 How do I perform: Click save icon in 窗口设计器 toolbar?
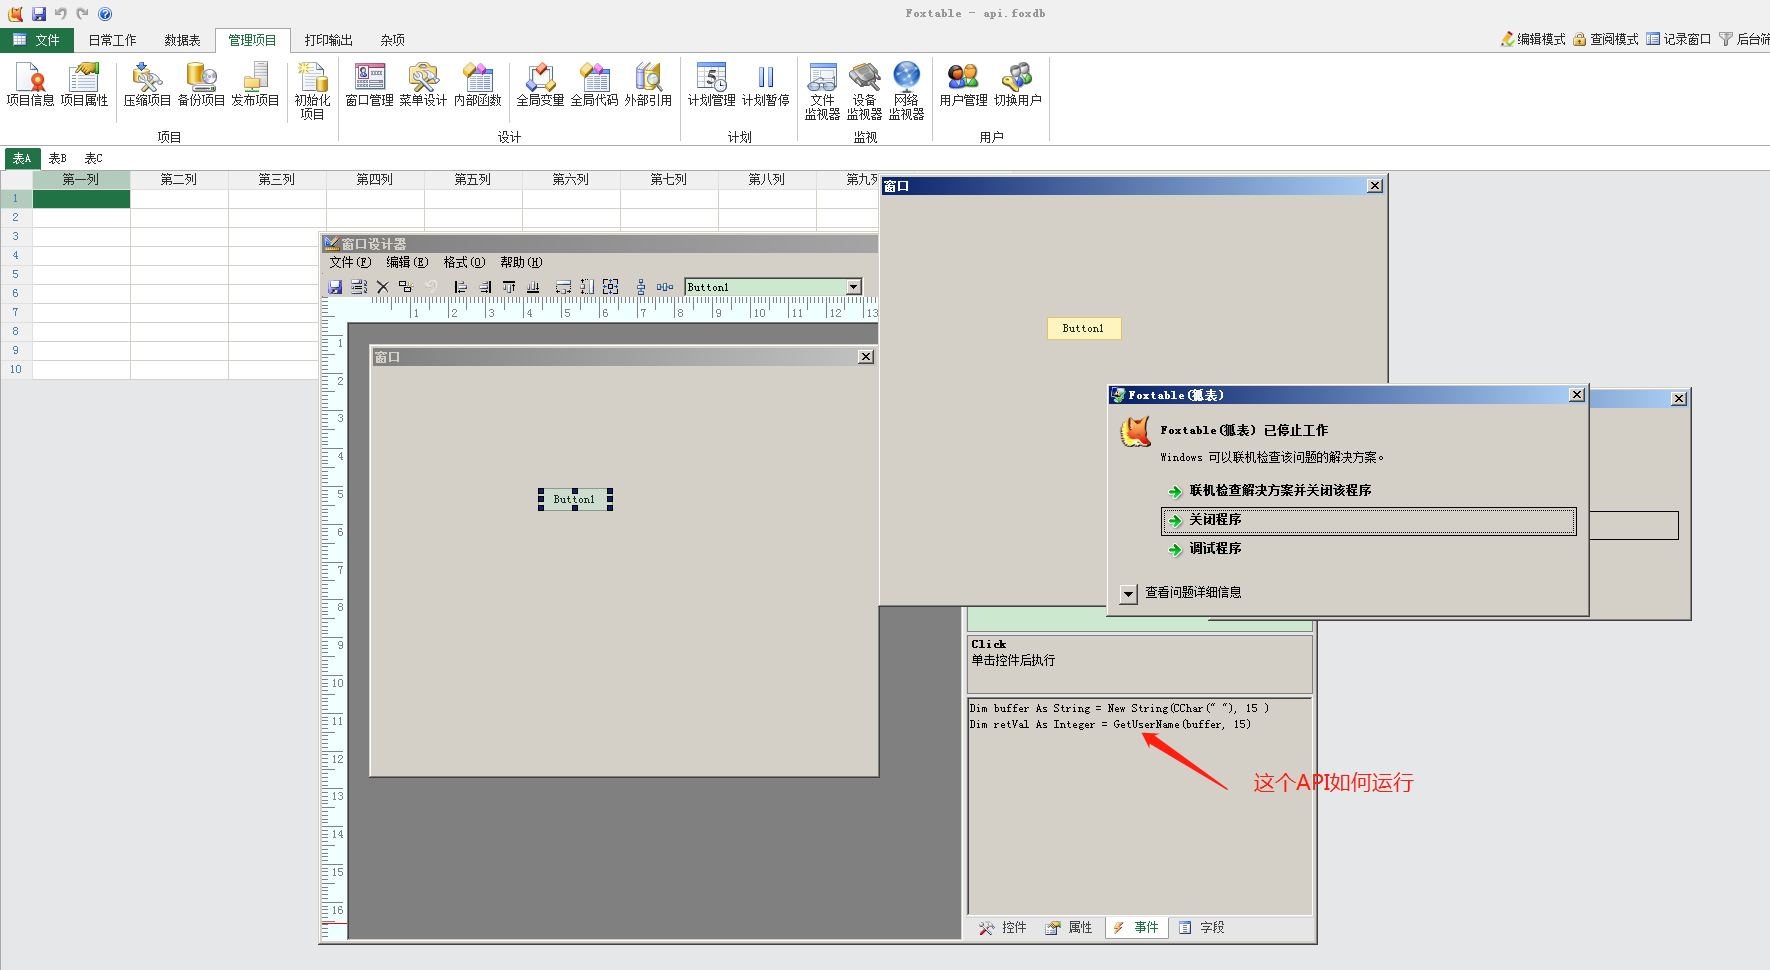pos(335,287)
